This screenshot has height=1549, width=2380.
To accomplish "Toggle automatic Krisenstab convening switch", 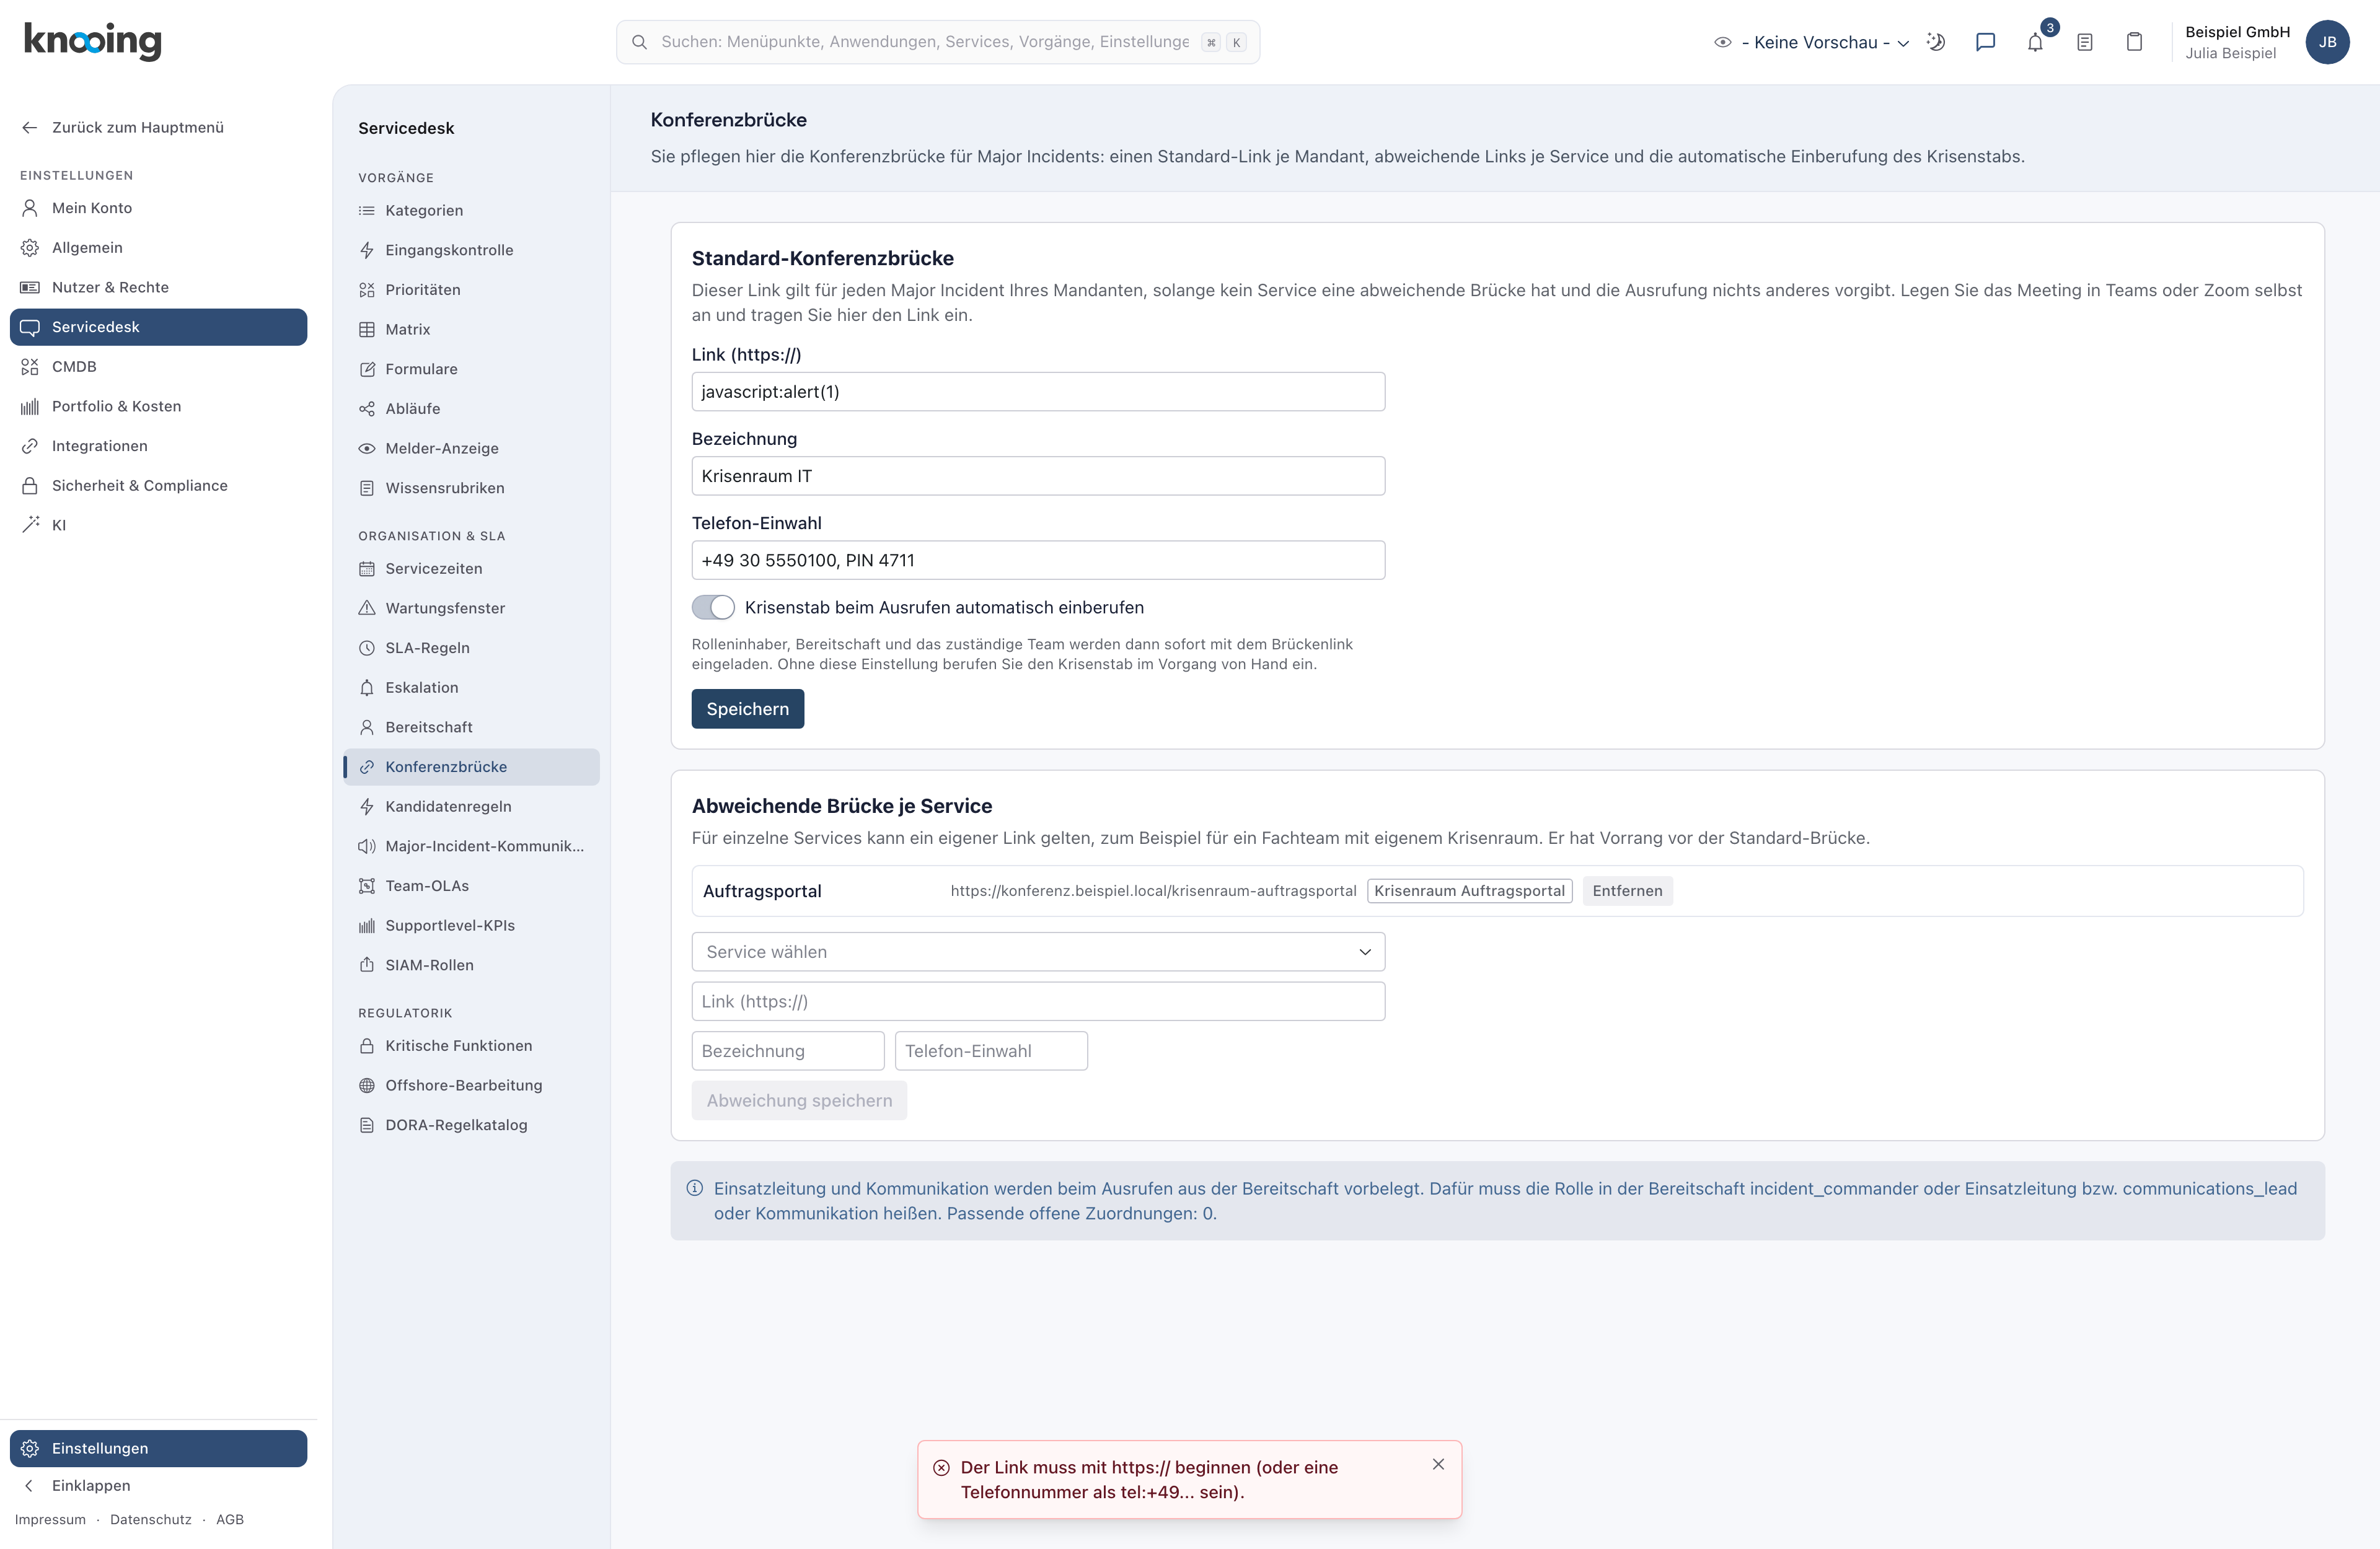I will (713, 607).
